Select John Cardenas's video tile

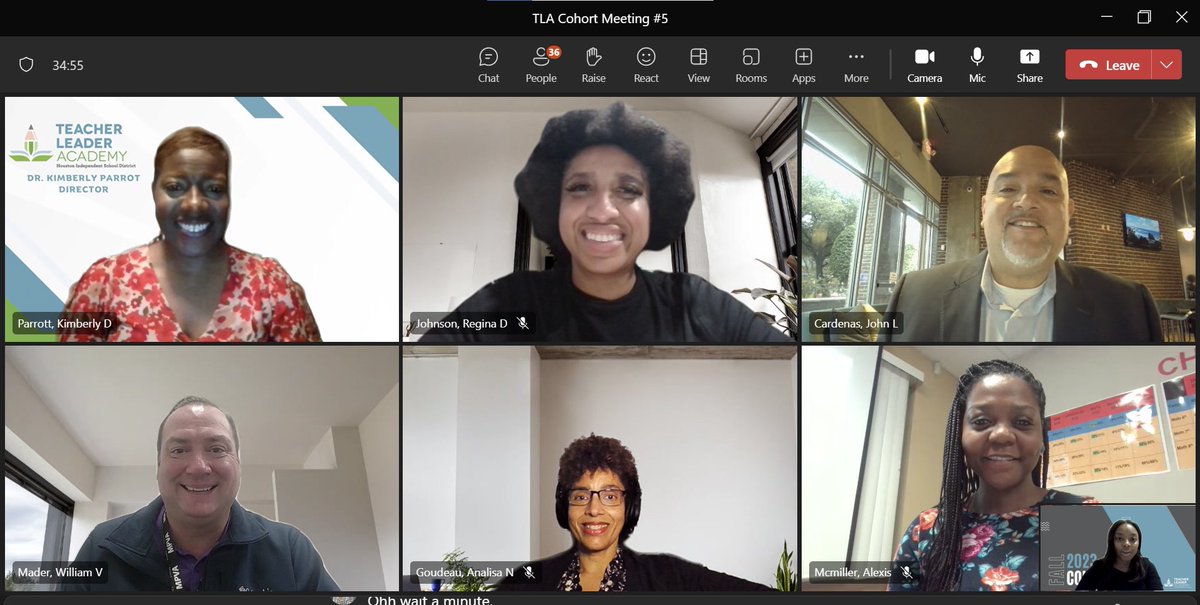[x=998, y=219]
